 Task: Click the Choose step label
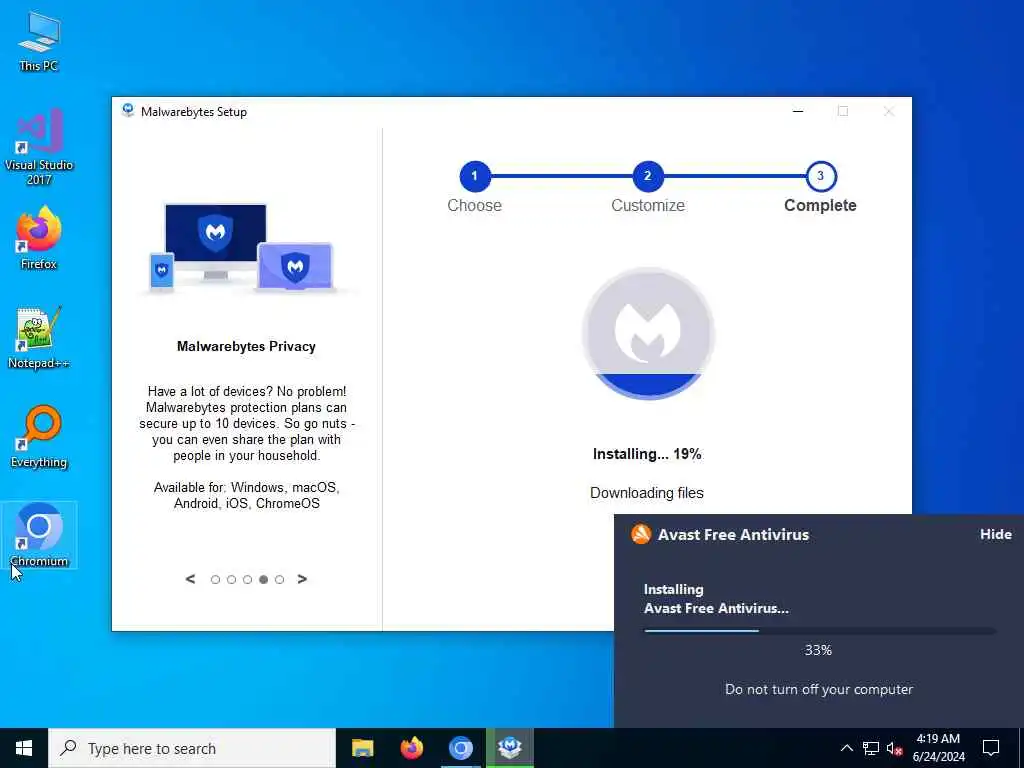pos(475,205)
